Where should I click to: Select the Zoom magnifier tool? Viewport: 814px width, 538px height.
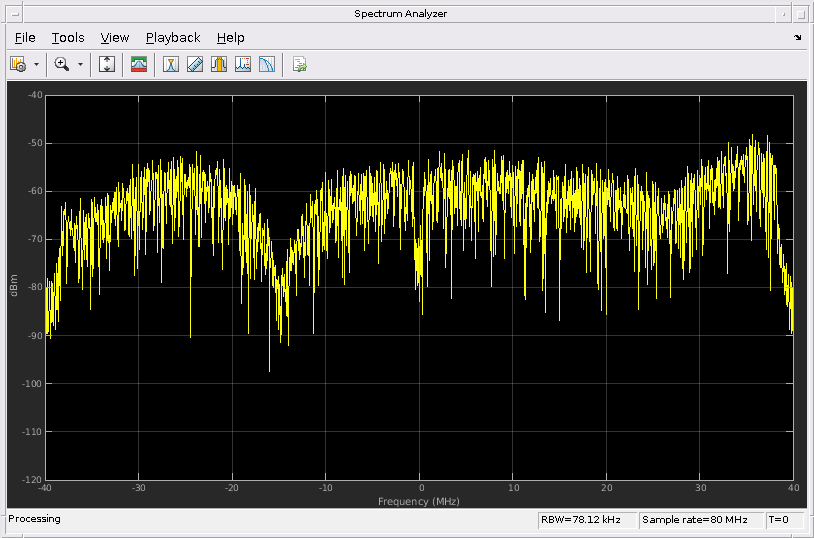point(62,64)
